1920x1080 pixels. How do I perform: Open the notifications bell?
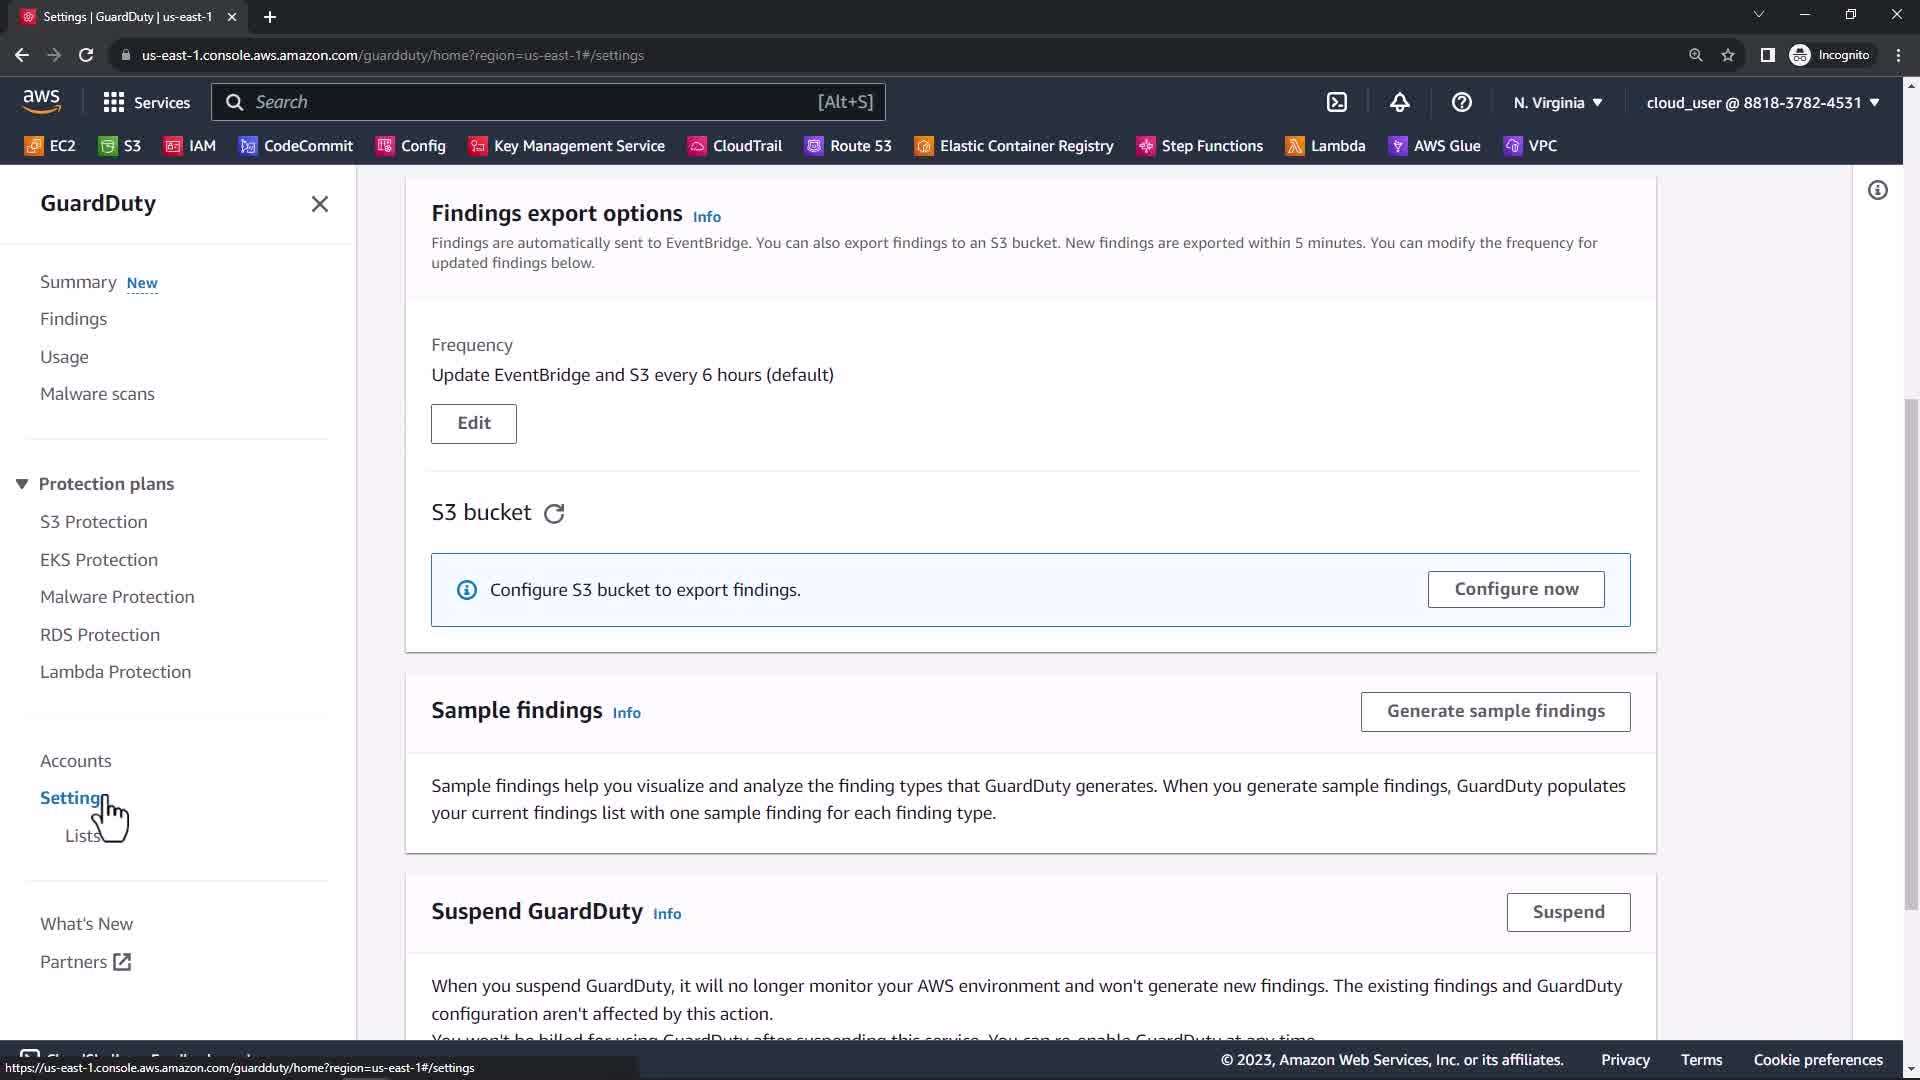(1399, 102)
